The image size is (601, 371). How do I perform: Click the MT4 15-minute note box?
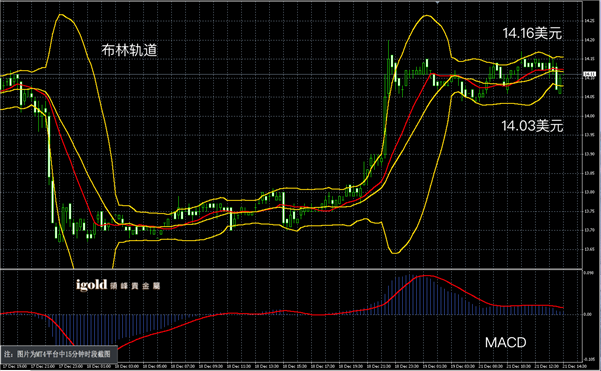pyautogui.click(x=59, y=353)
